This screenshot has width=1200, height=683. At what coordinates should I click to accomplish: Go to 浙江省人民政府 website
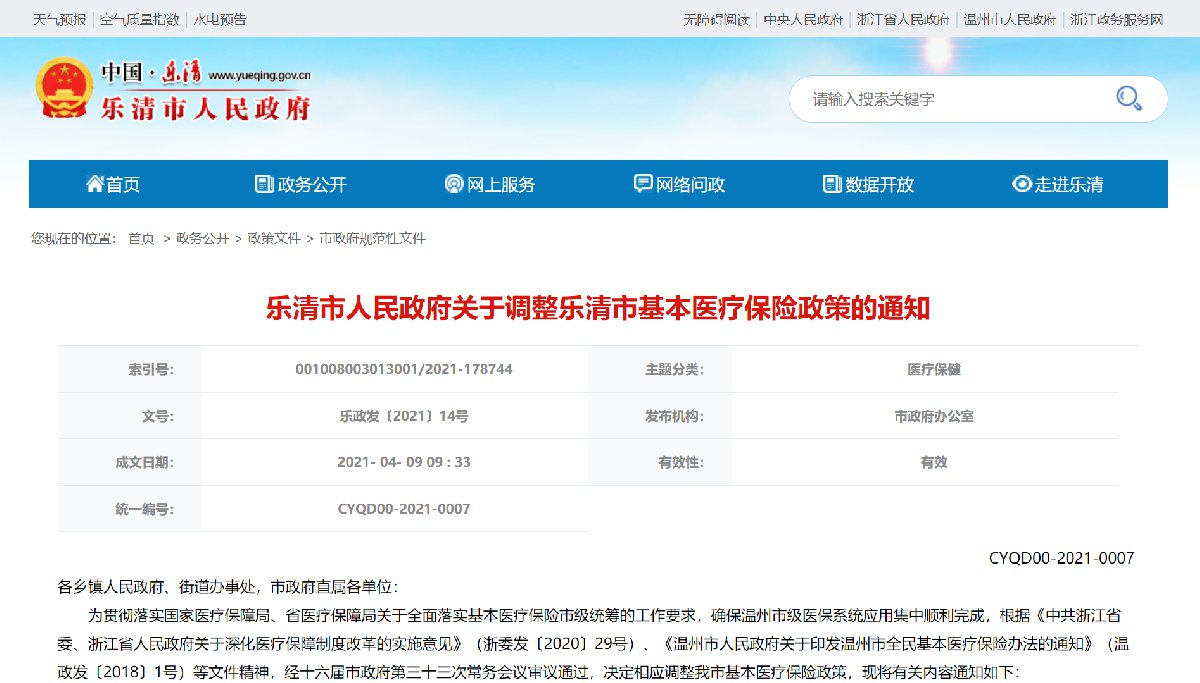point(903,19)
